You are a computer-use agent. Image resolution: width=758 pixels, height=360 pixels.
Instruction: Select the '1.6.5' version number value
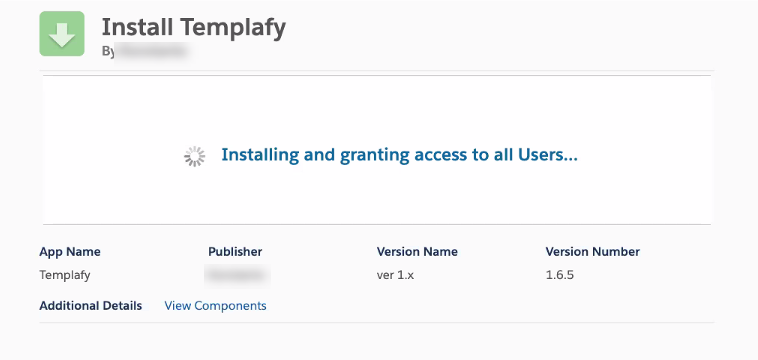(560, 275)
